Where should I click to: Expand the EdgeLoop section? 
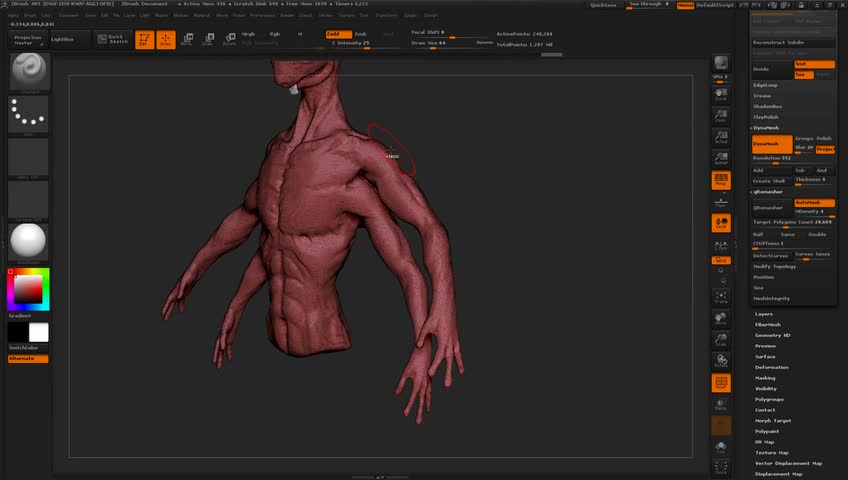[765, 85]
